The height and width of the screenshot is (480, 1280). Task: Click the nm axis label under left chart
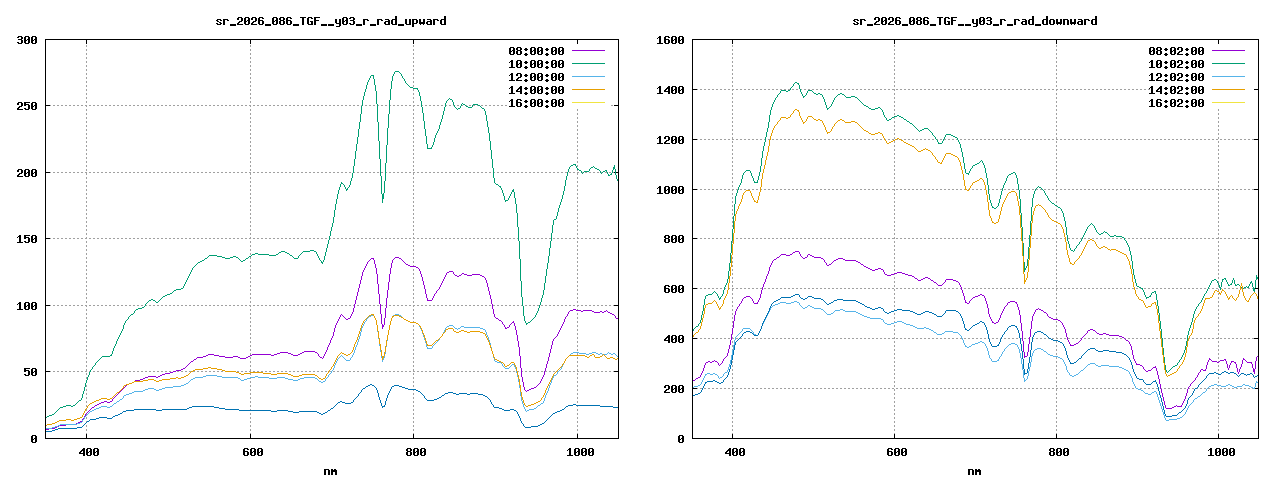coord(331,470)
